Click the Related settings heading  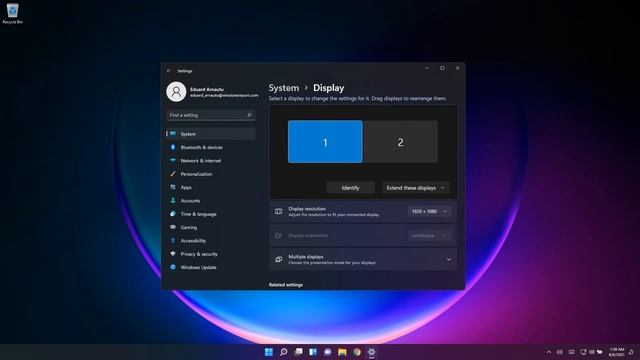point(286,285)
